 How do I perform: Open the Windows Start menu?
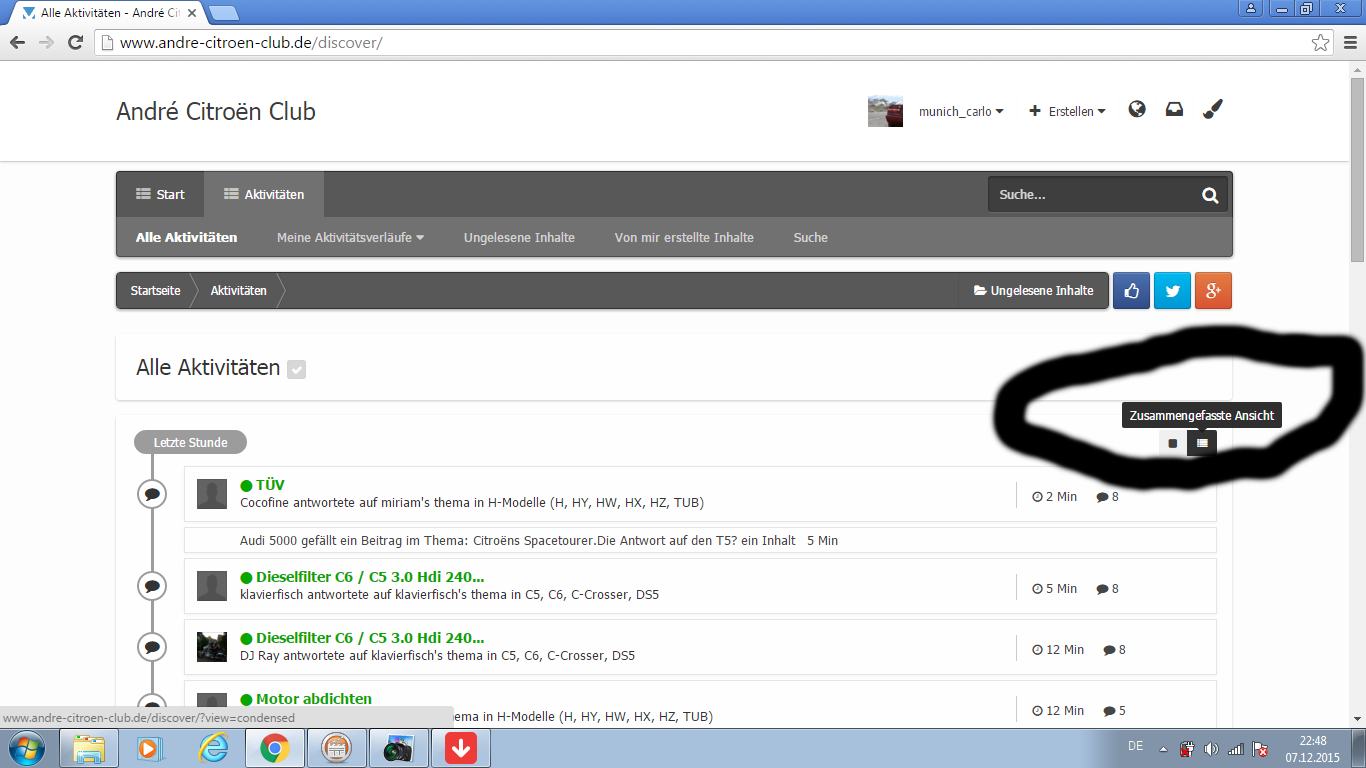point(27,748)
